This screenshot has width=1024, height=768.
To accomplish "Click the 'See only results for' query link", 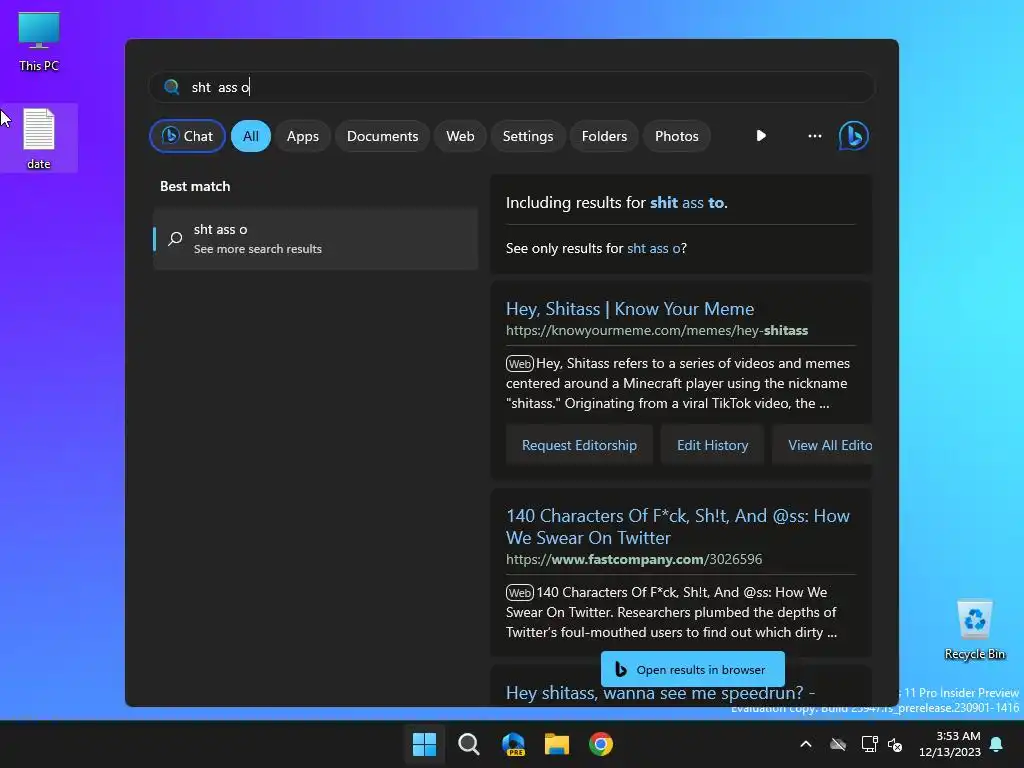I will point(653,248).
